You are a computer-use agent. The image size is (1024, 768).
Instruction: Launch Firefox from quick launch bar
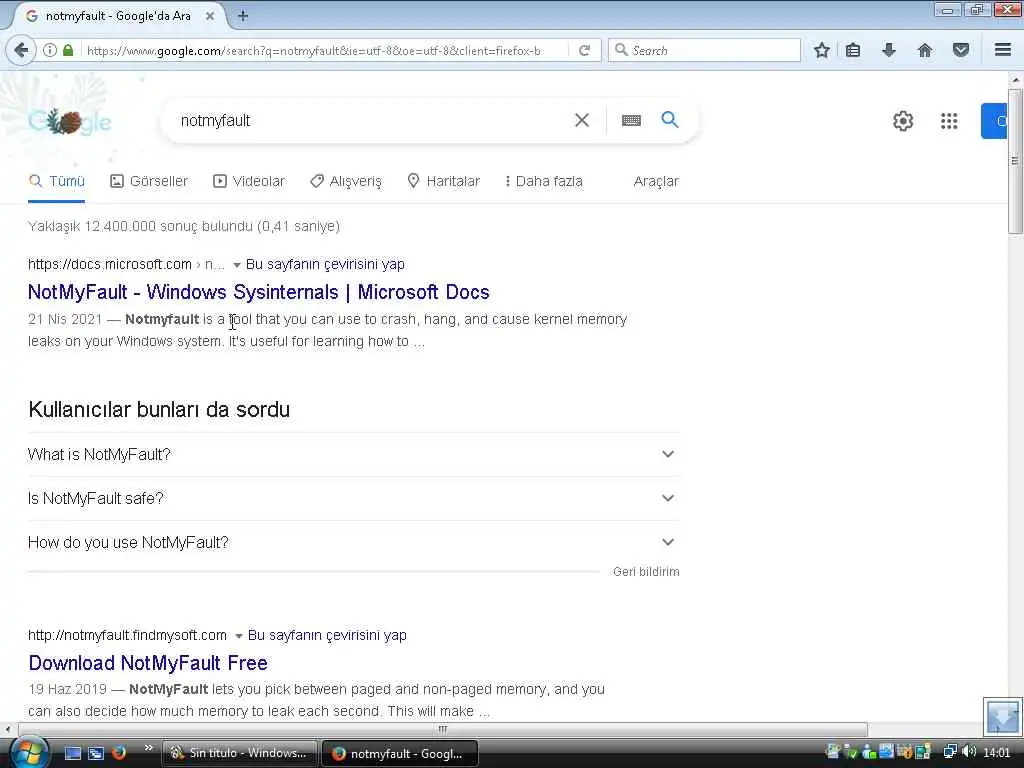tap(119, 753)
